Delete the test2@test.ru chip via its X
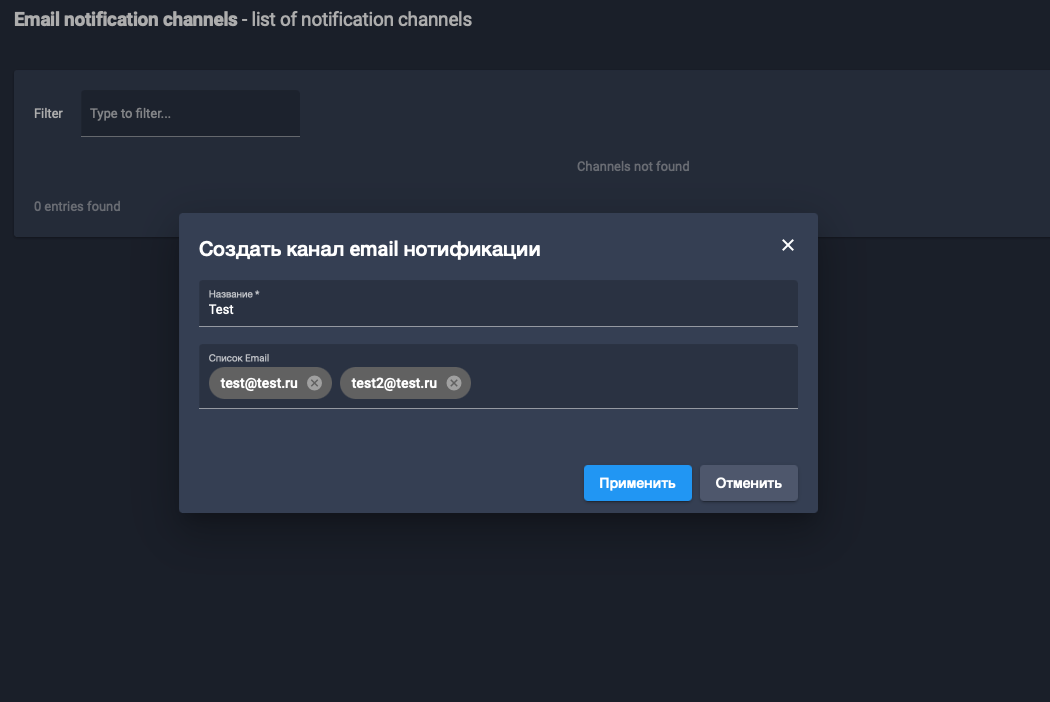 click(x=453, y=383)
